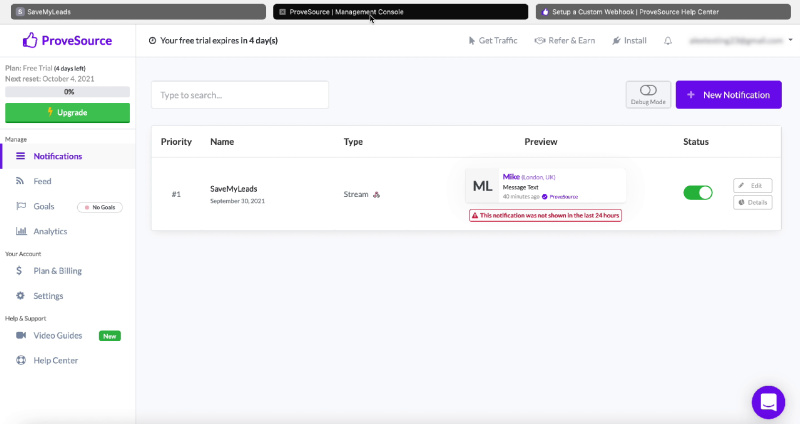View Details of SaveMyLeads notification
Screen dimensions: 800x424
[x=753, y=203]
